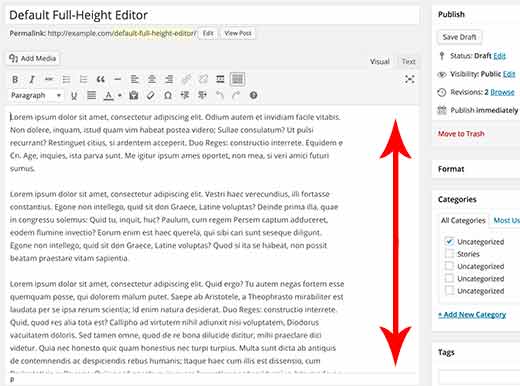
Task: Click the Insert link icon
Action: [x=186, y=79]
